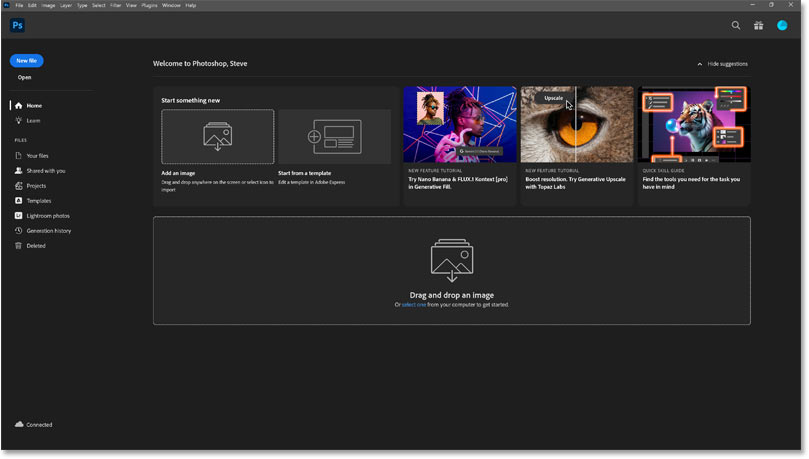Open Shared with you label
The width and height of the screenshot is (809, 459).
pyautogui.click(x=46, y=171)
